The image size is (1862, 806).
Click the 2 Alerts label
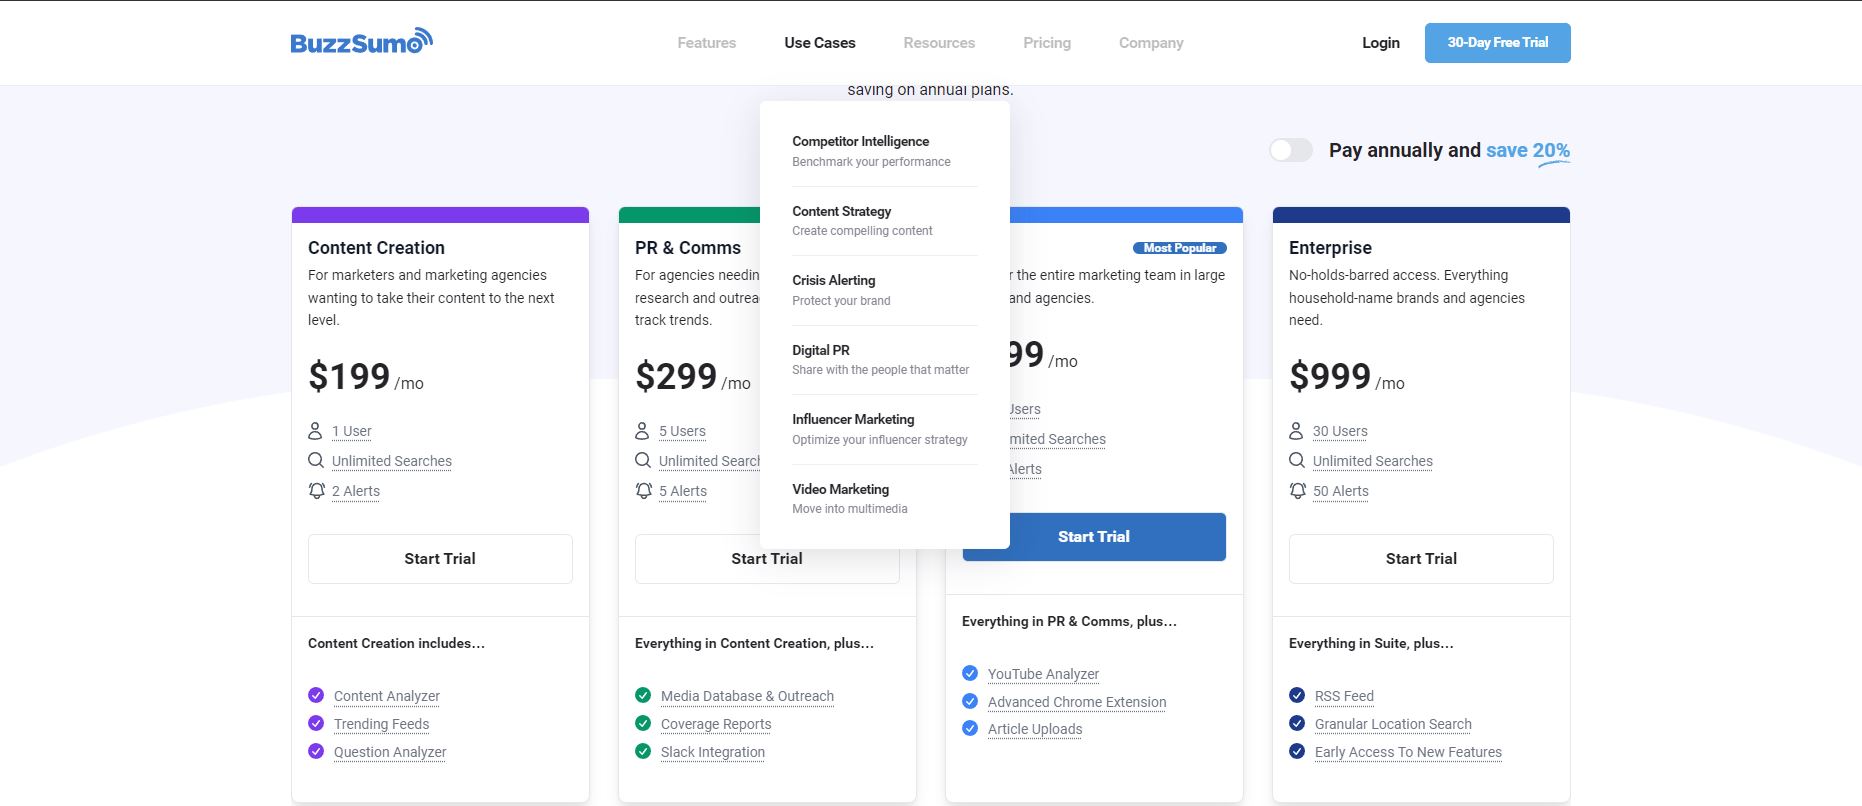tap(356, 491)
